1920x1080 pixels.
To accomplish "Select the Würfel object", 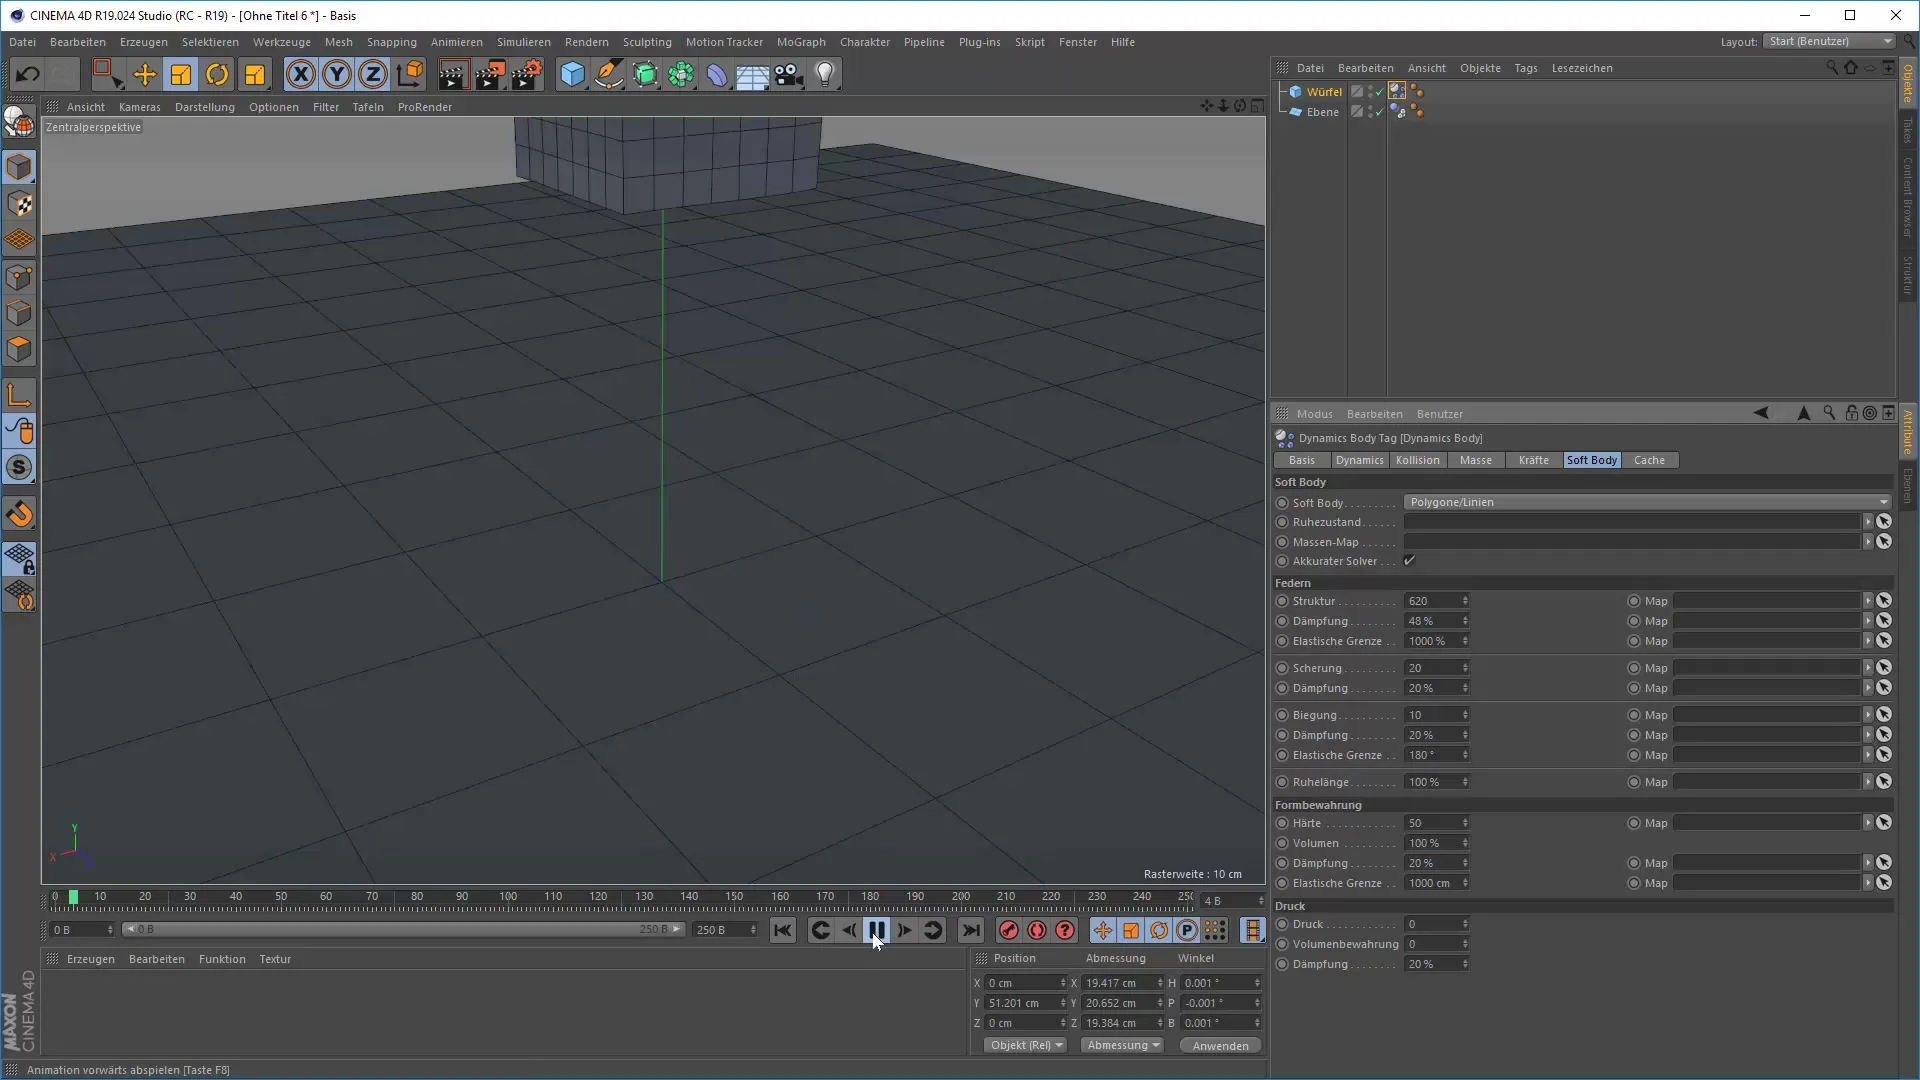I will [x=1323, y=91].
